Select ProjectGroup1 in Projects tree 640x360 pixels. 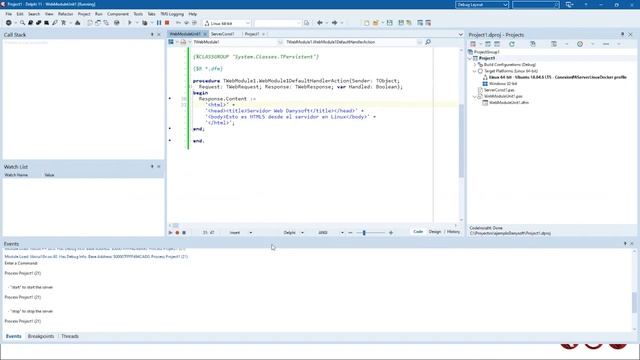click(487, 52)
